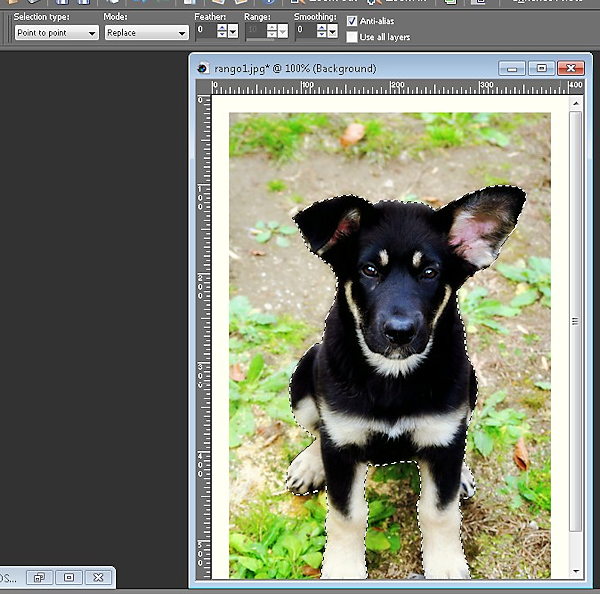
Task: Open the Mode dropdown showing Replace
Action: 147,33
